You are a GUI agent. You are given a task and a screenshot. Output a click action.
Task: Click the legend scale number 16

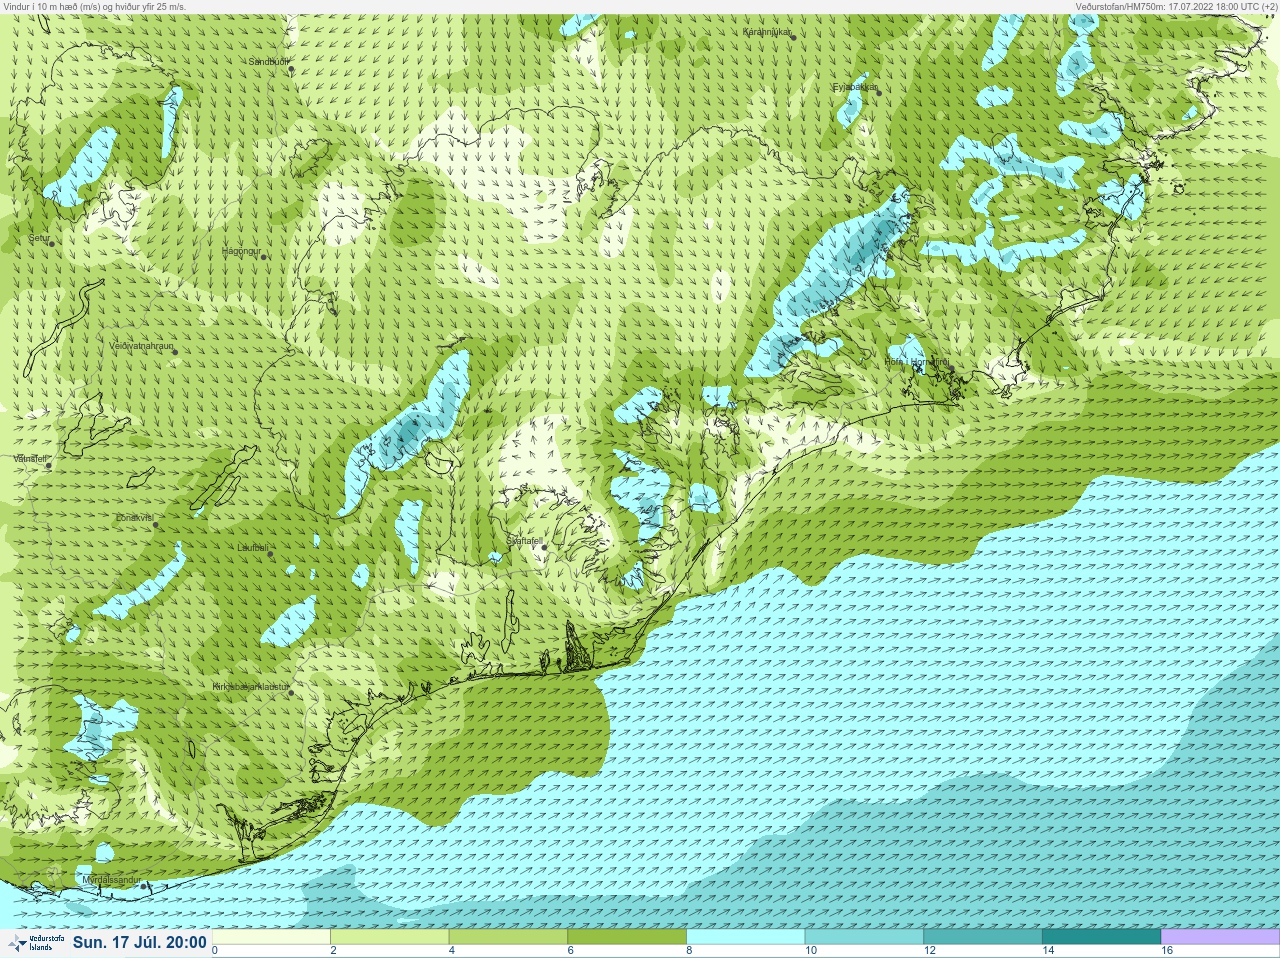coord(1167,951)
